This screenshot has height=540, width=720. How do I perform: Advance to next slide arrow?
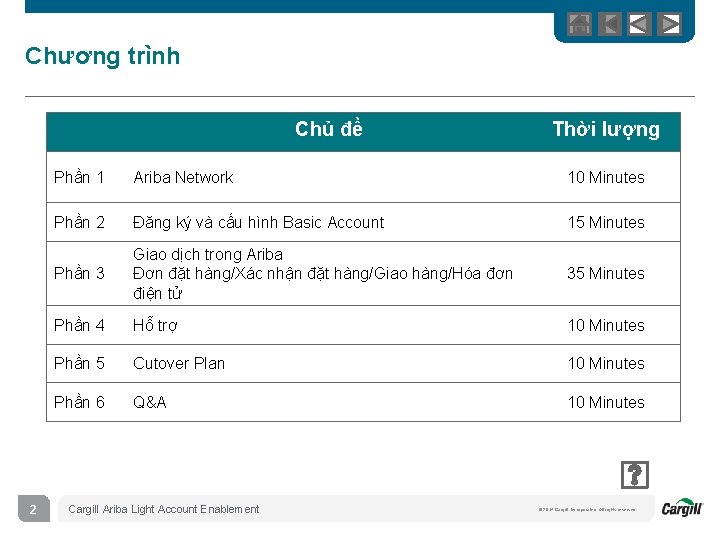click(x=669, y=24)
